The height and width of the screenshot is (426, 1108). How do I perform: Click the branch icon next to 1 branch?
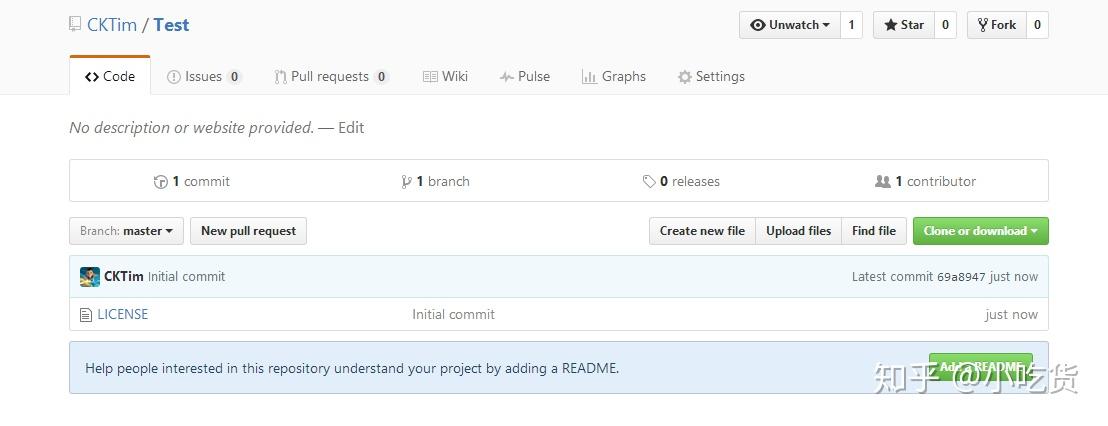click(406, 182)
